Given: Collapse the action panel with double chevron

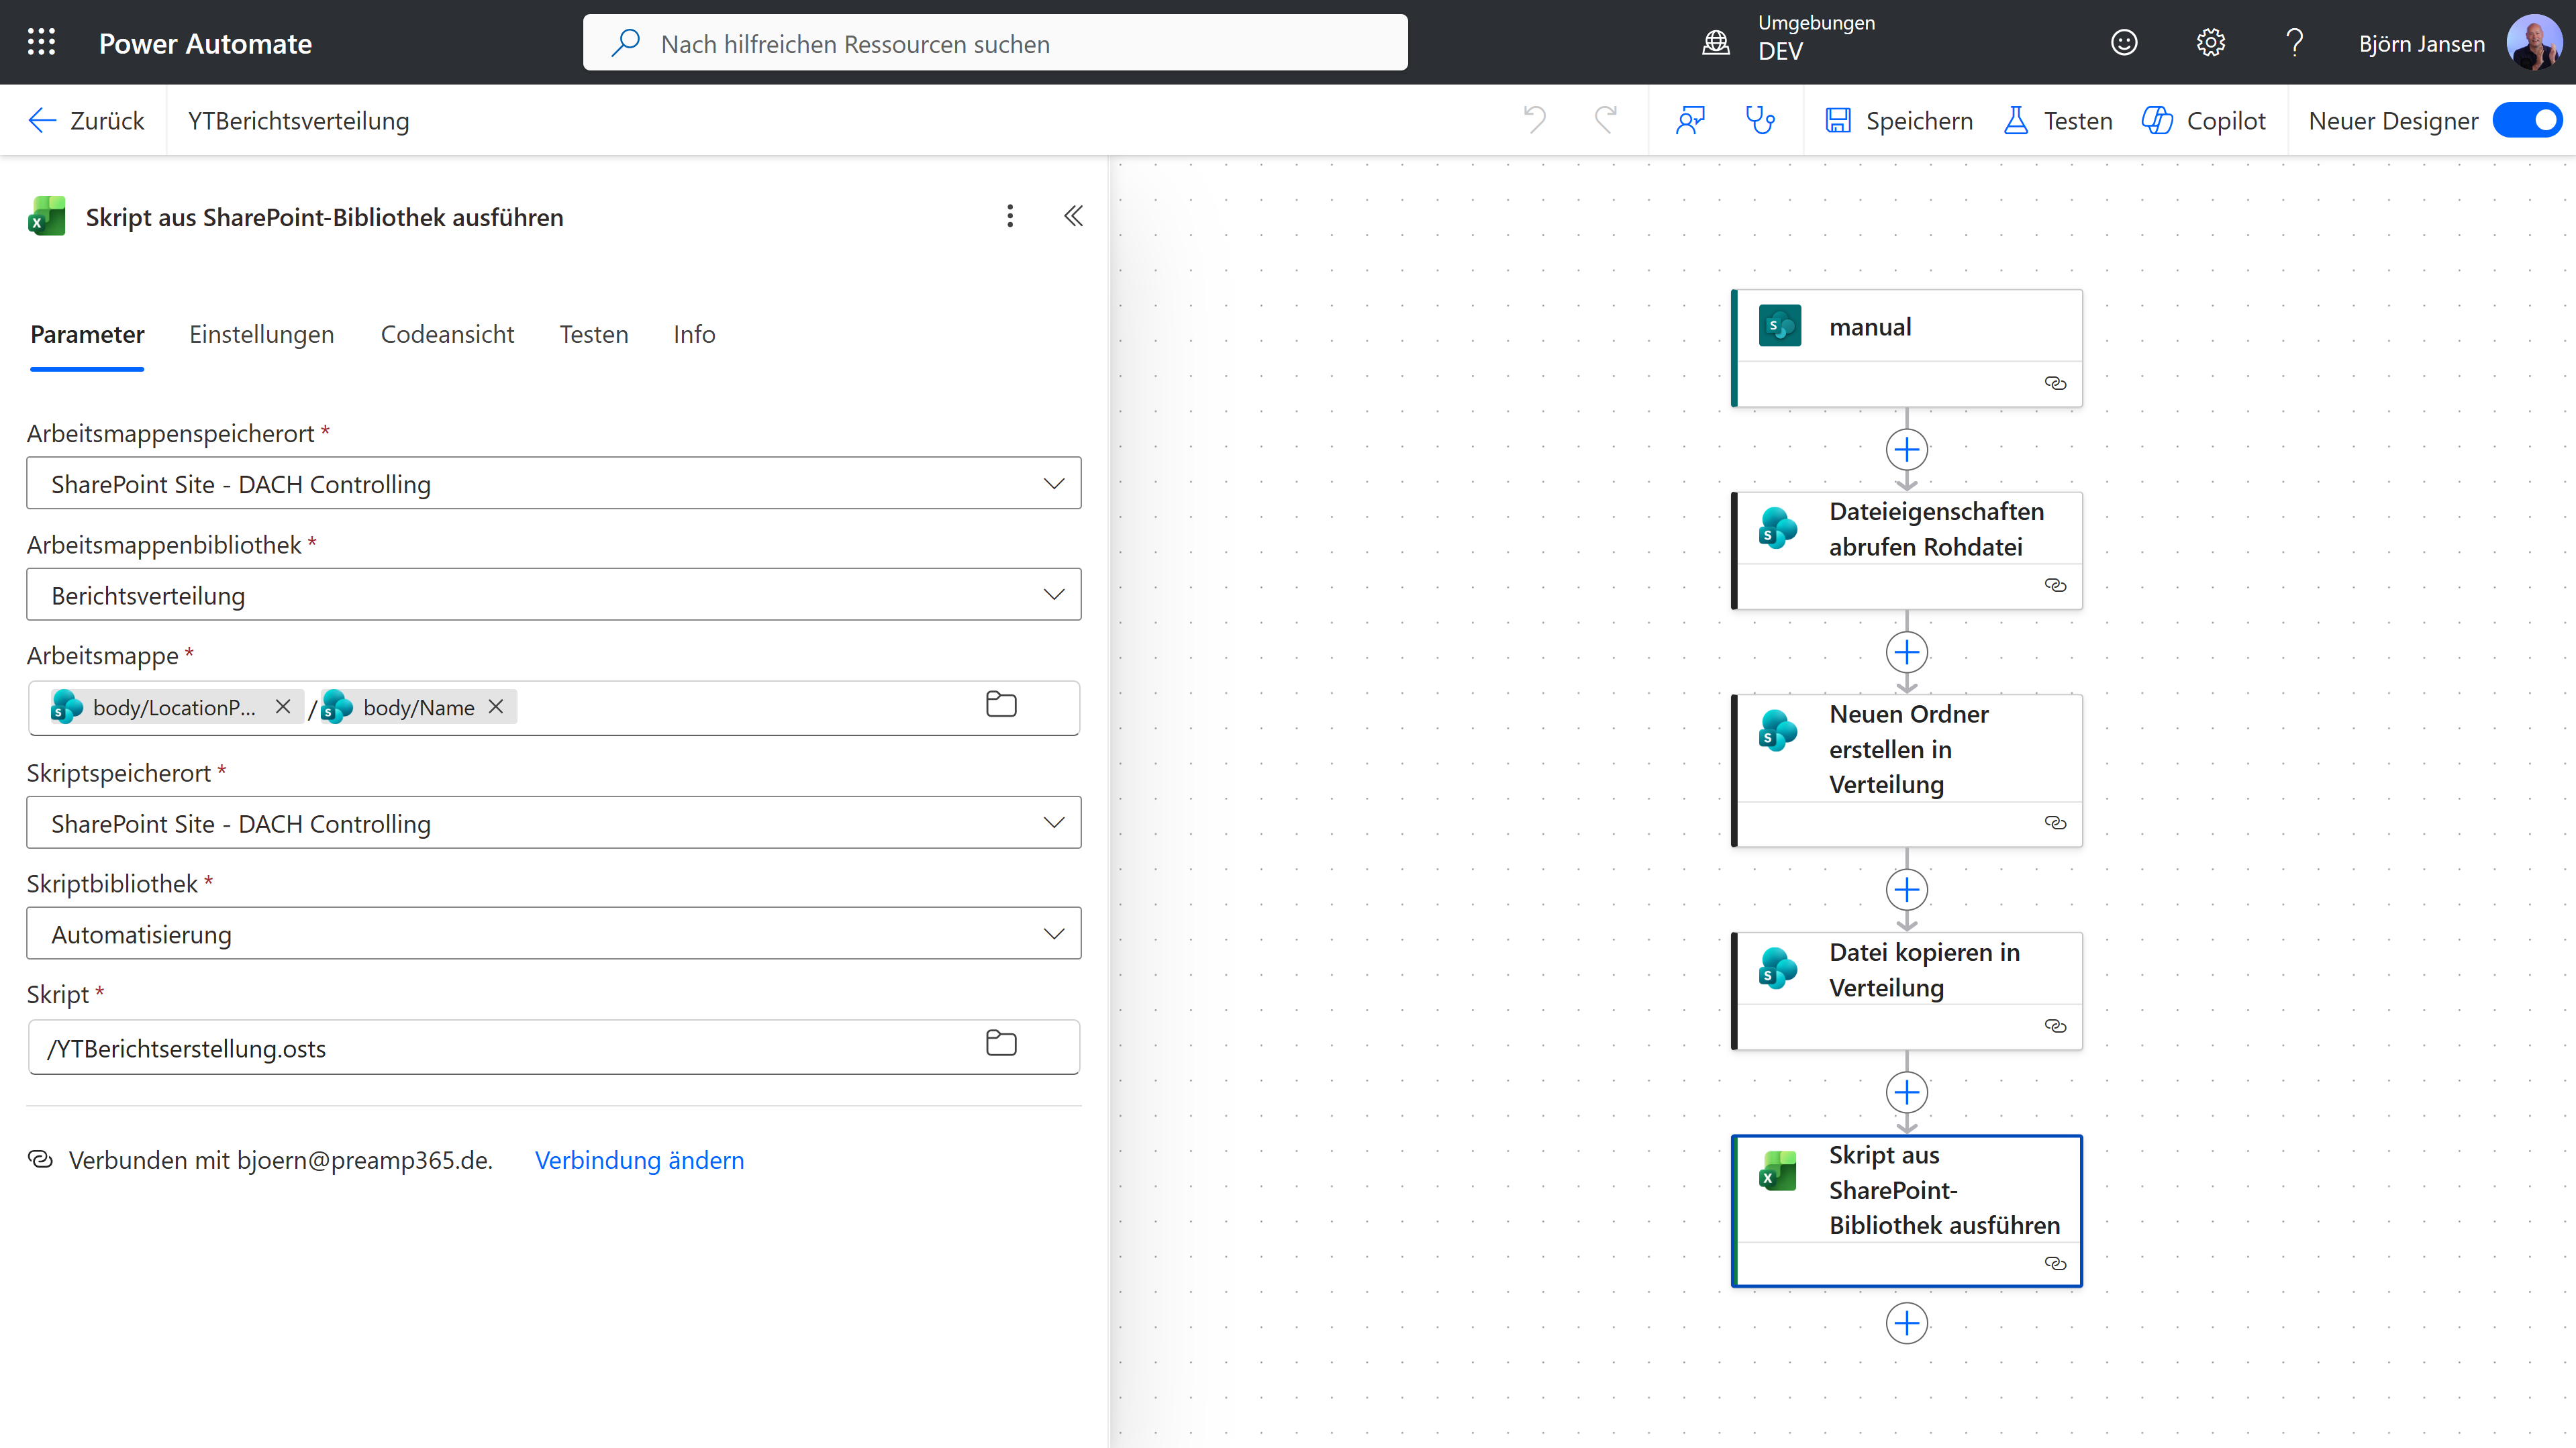Looking at the screenshot, I should (x=1073, y=216).
